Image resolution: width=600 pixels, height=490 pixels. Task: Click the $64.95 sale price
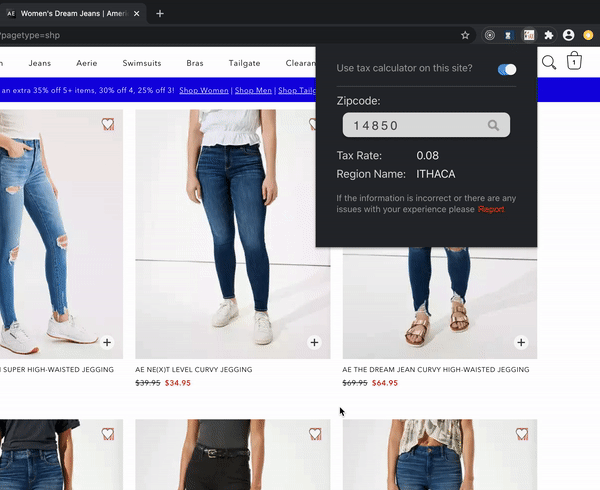(x=385, y=383)
